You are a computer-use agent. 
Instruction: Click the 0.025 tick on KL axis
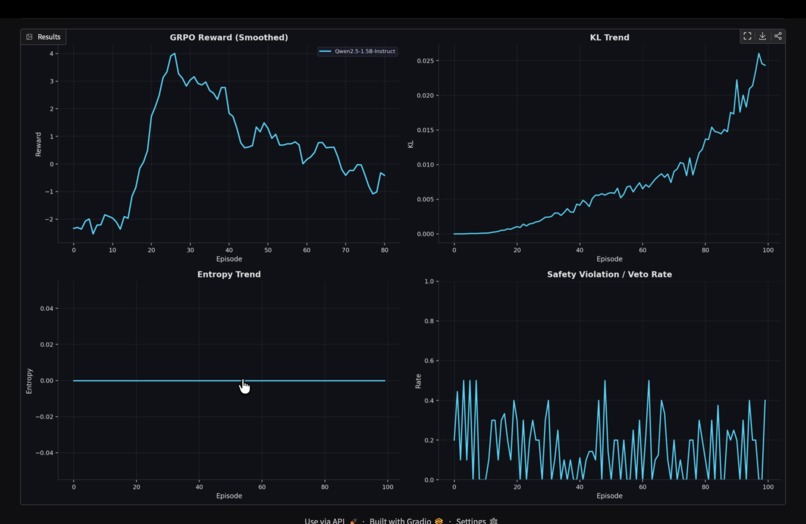pyautogui.click(x=425, y=61)
